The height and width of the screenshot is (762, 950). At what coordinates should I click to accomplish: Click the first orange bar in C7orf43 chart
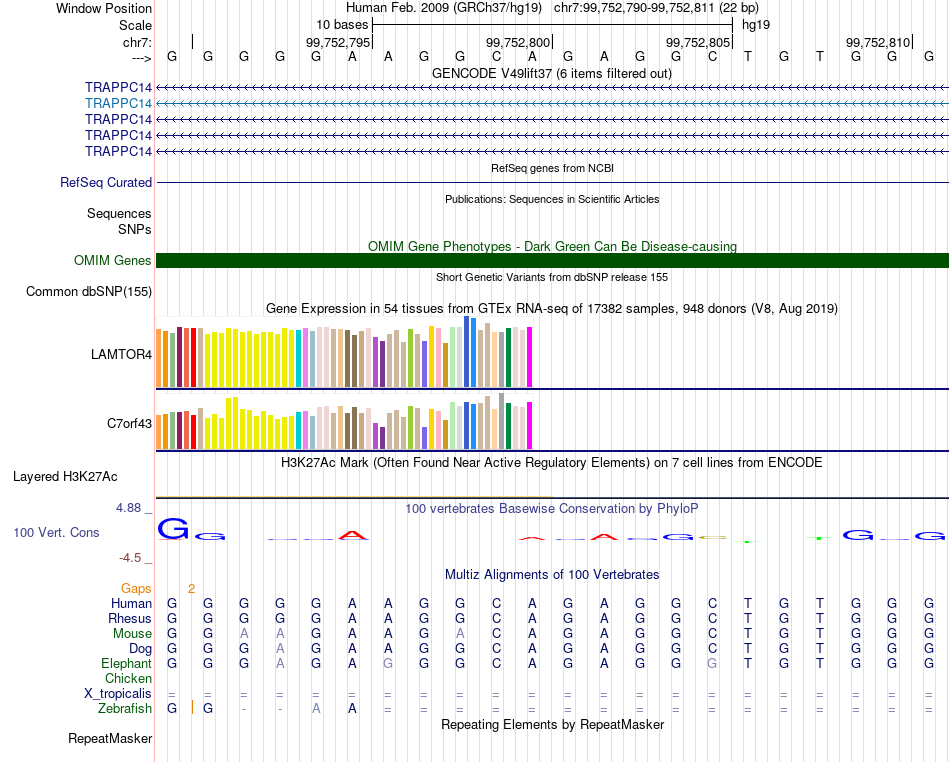click(x=159, y=431)
